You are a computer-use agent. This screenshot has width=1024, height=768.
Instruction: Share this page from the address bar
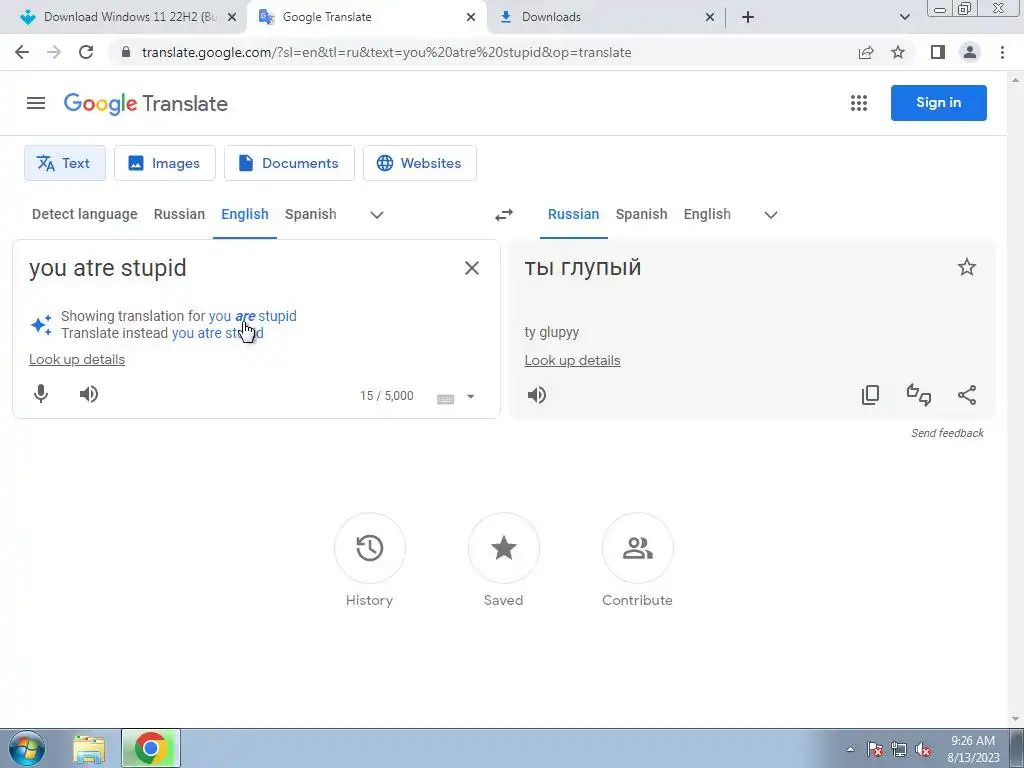(x=866, y=52)
